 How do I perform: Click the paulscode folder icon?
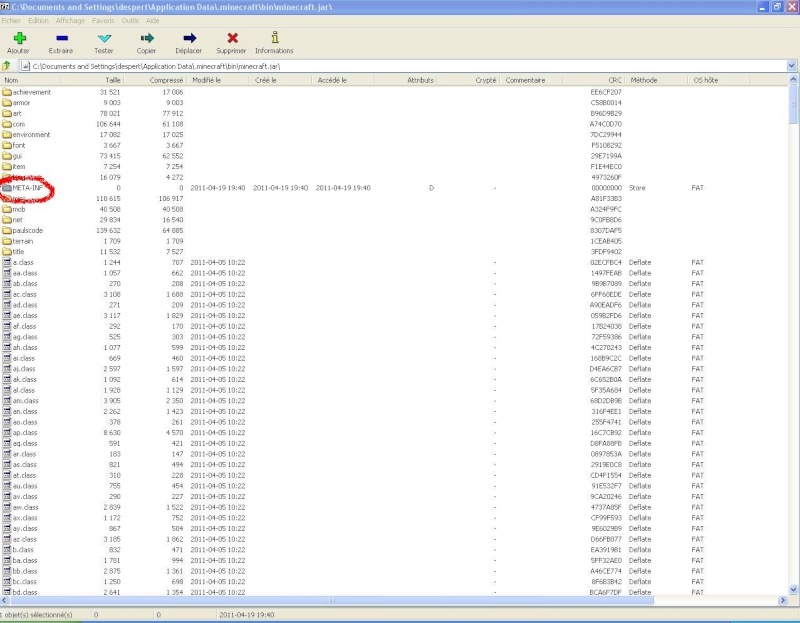point(7,231)
